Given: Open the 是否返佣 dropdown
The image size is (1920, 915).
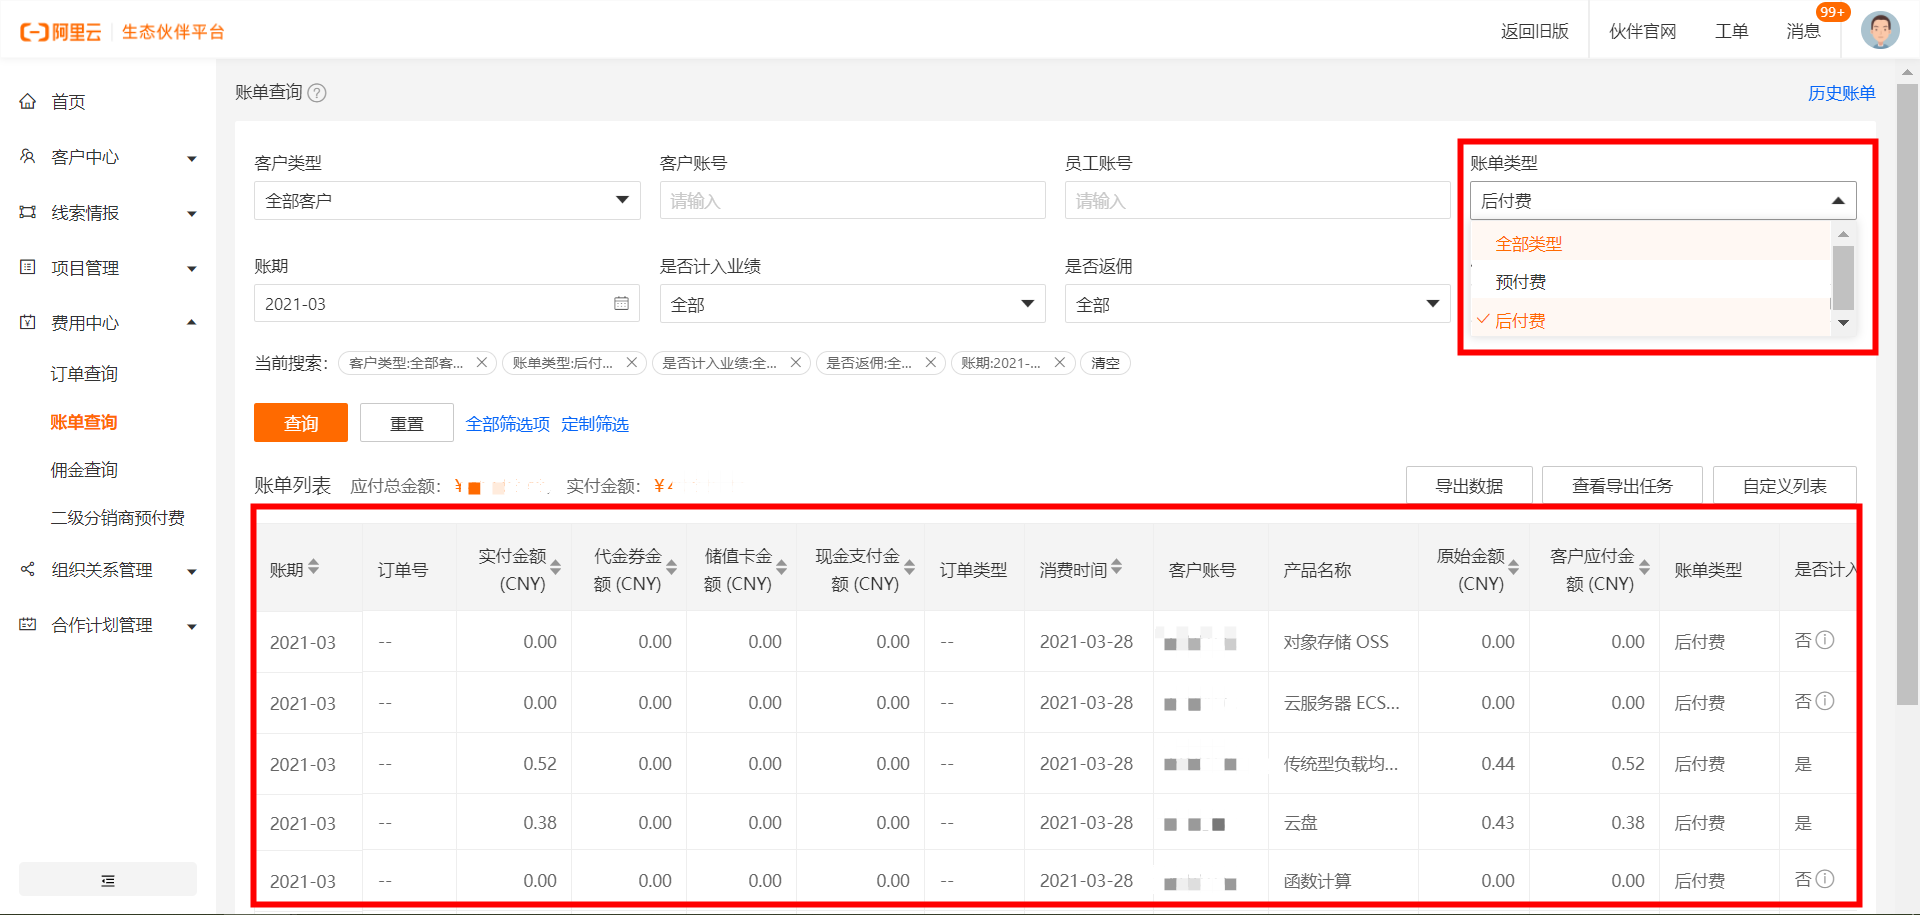Looking at the screenshot, I should (x=1258, y=303).
